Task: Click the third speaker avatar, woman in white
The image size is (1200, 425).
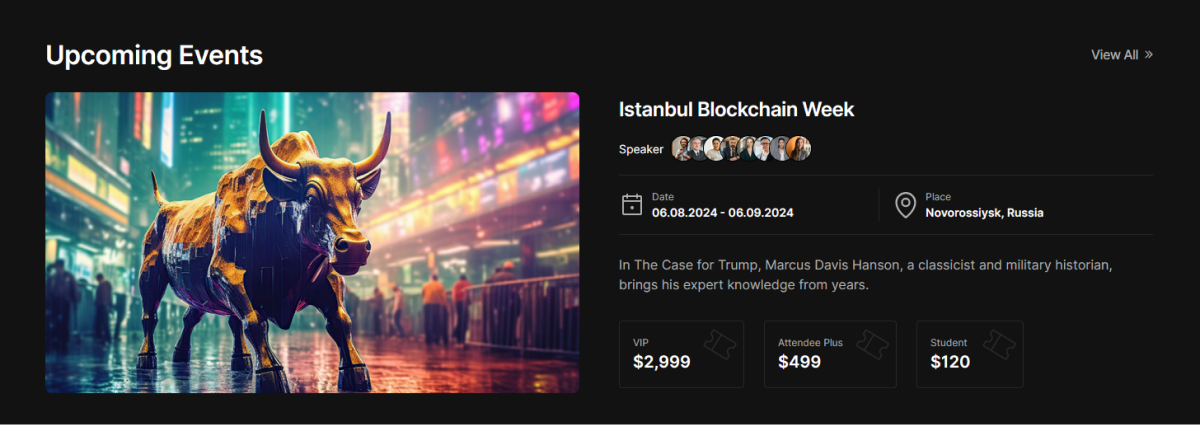Action: tap(715, 149)
